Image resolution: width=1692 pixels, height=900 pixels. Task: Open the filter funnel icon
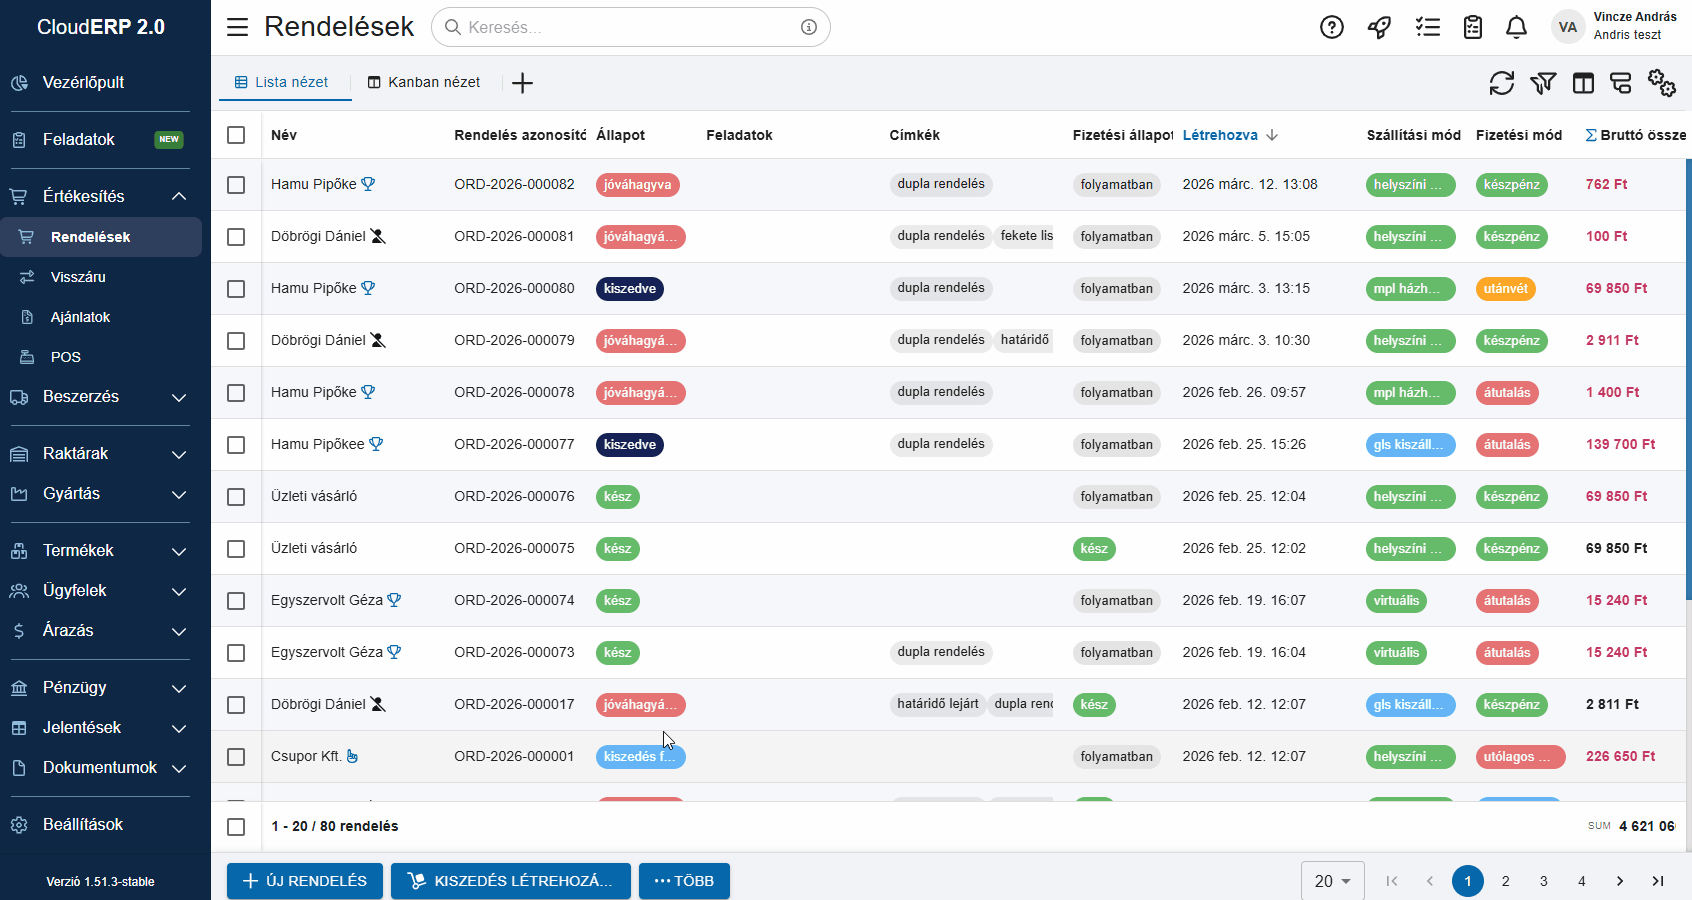[x=1543, y=83]
